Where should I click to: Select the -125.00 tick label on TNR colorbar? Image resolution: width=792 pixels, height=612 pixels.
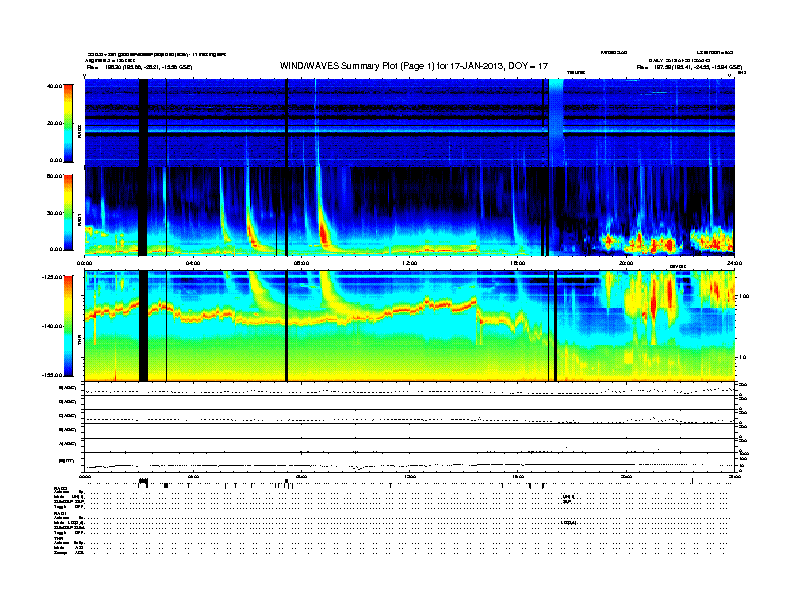click(53, 277)
